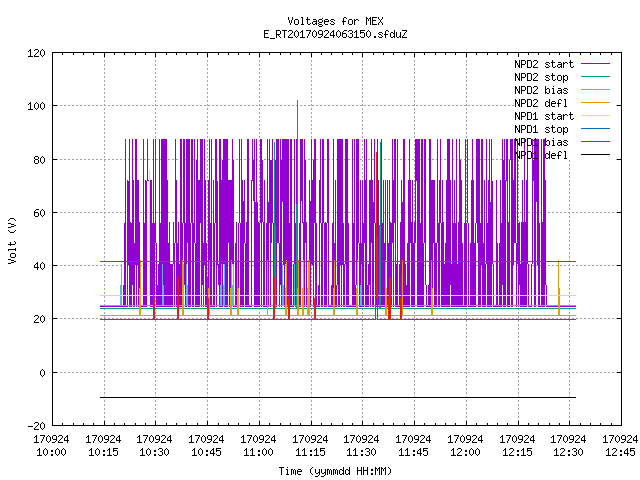Click the 'NPD2 stop' legend label

point(541,77)
